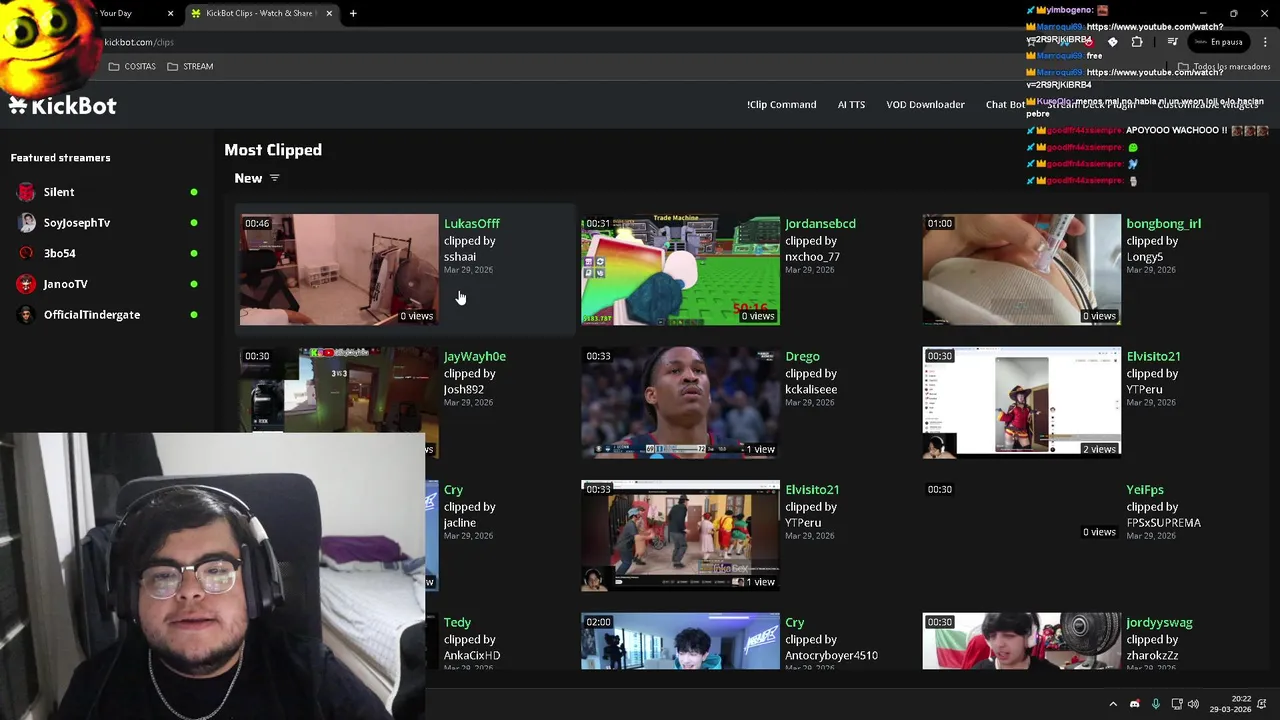Click the 'kckaliseee' clipper name

[x=811, y=390]
